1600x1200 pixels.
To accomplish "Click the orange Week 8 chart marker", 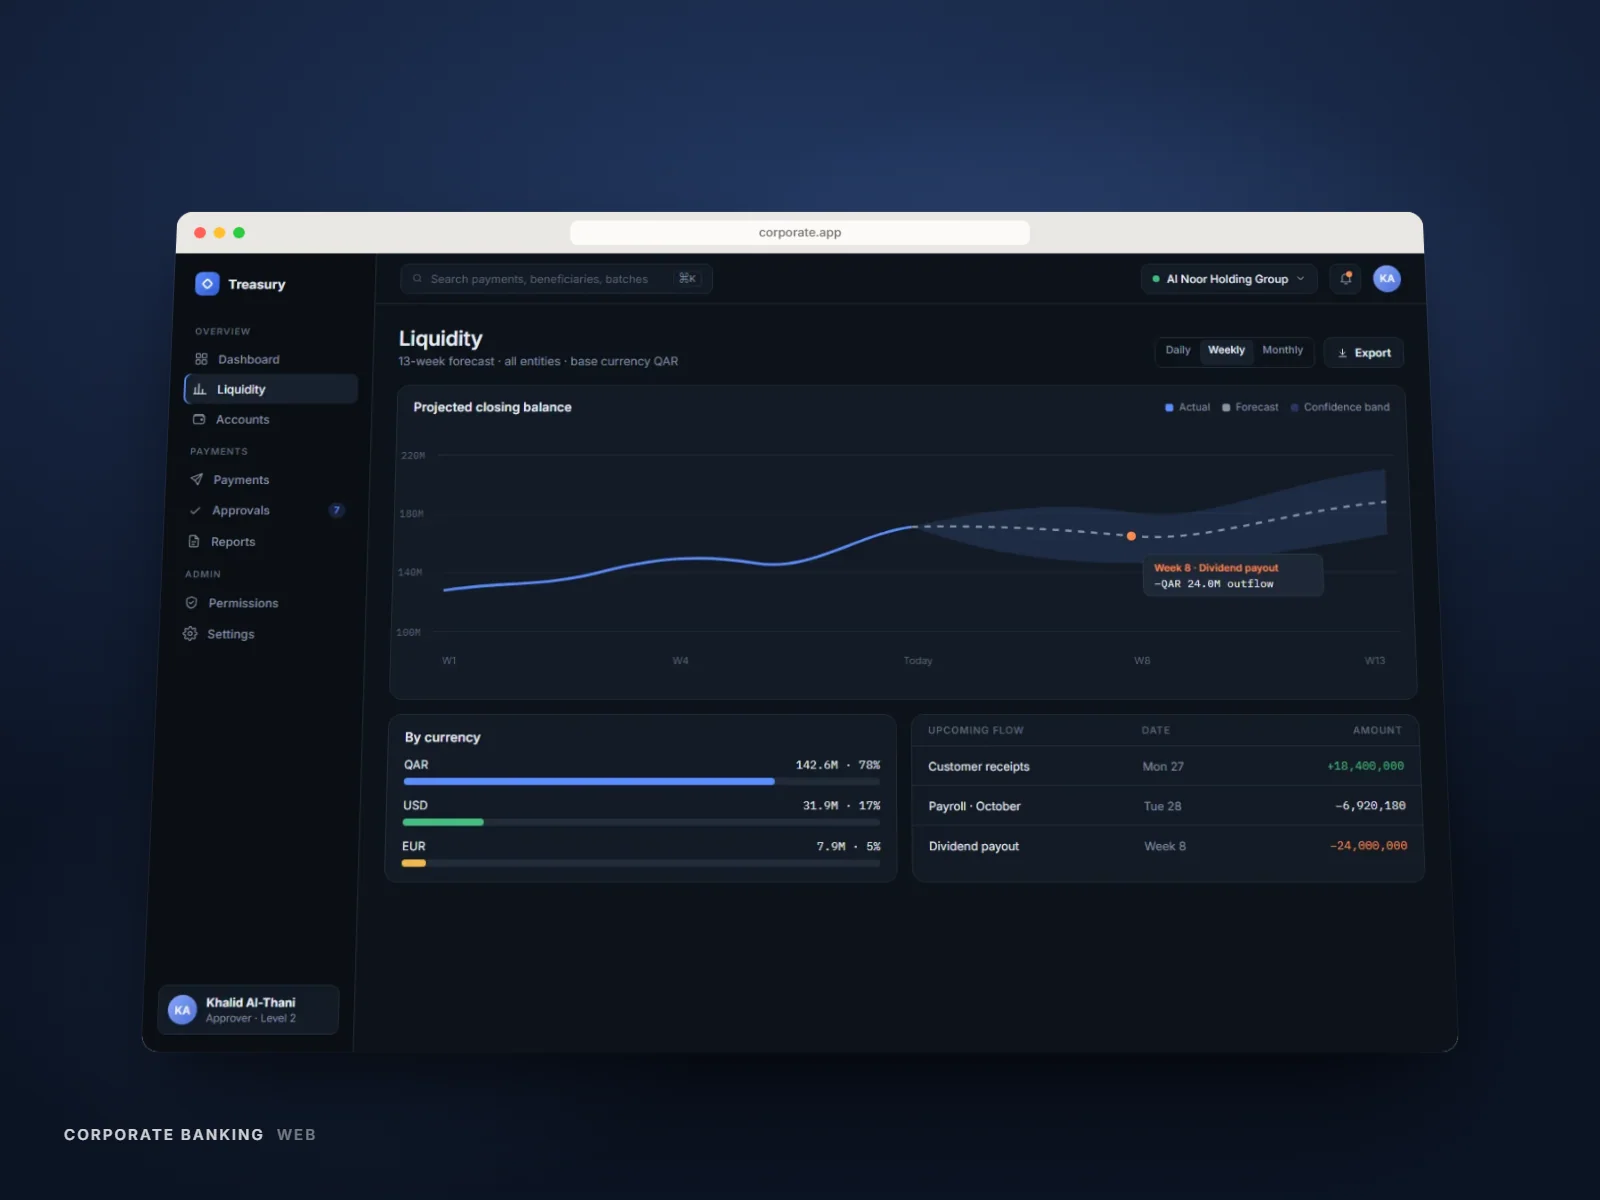I will (x=1131, y=536).
